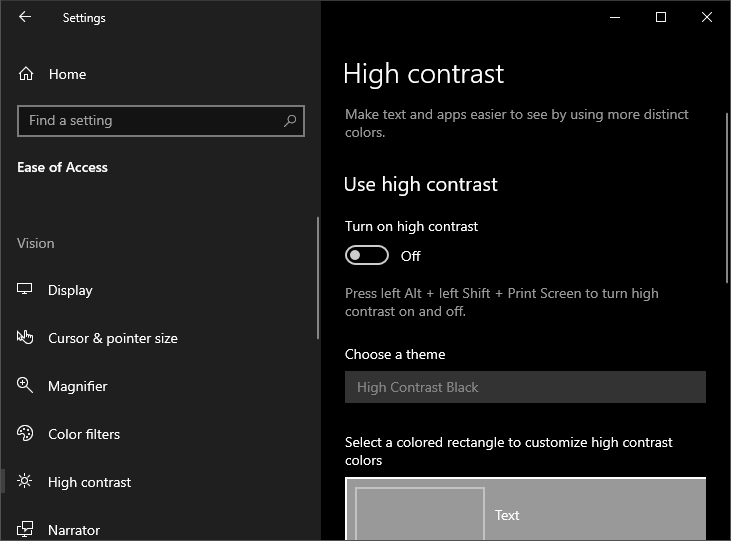Turn on the high contrast toggle
Screen dimensions: 731x541
[x=366, y=256]
